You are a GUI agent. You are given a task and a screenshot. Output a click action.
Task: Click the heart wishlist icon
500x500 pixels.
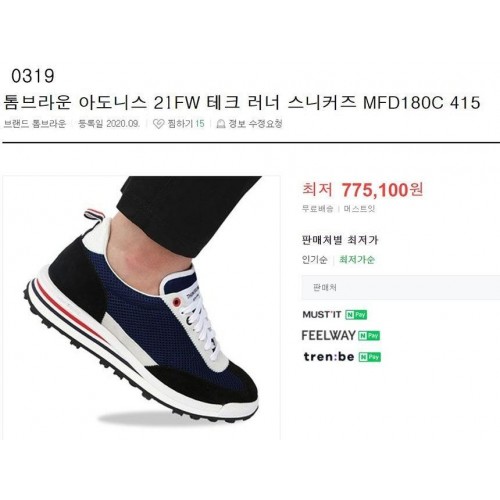tap(158, 124)
